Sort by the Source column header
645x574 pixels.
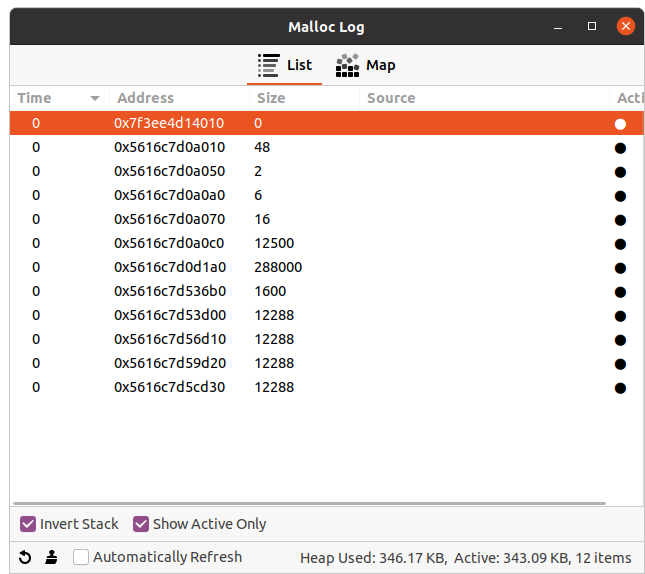pyautogui.click(x=484, y=98)
